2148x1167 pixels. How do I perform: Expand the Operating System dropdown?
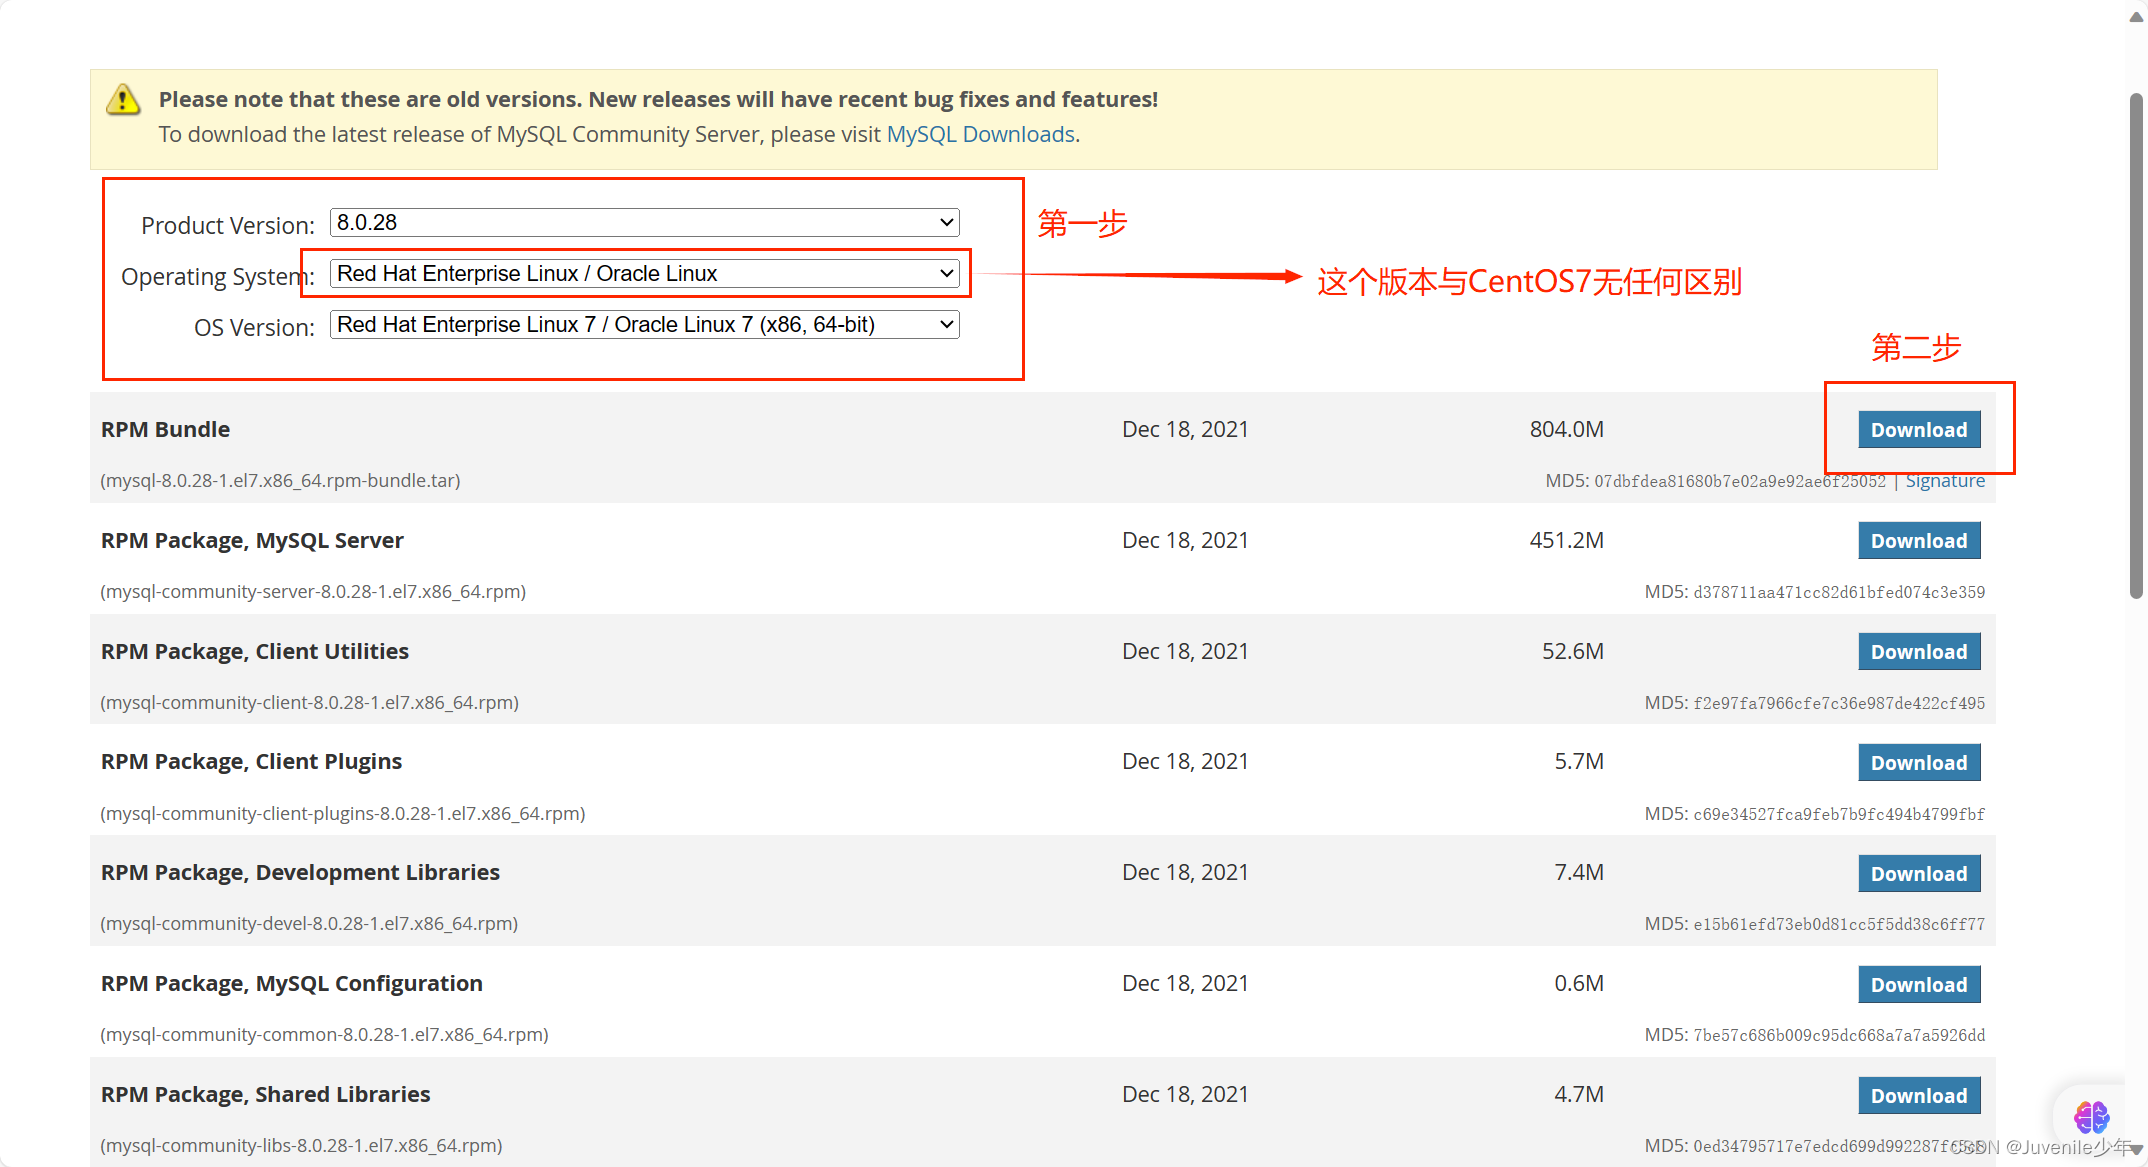(x=644, y=273)
